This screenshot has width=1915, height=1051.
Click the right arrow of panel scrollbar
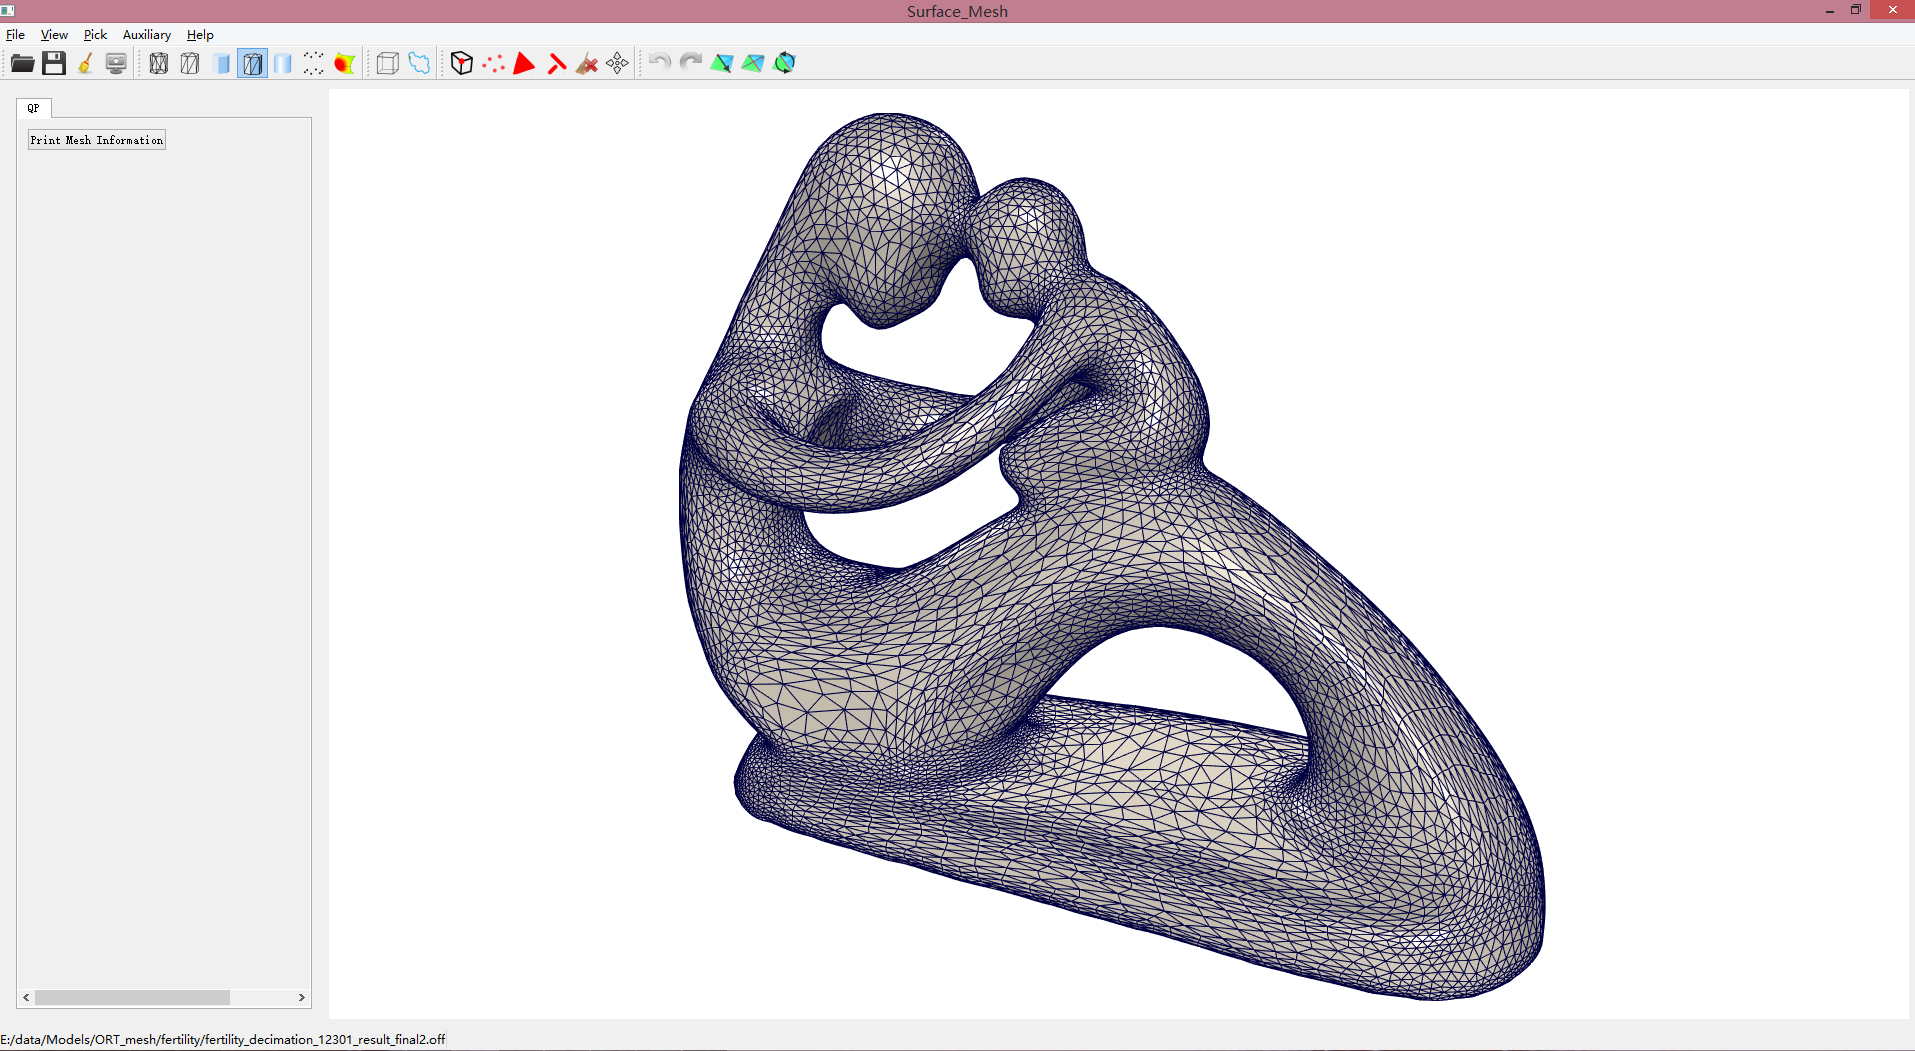click(x=302, y=998)
